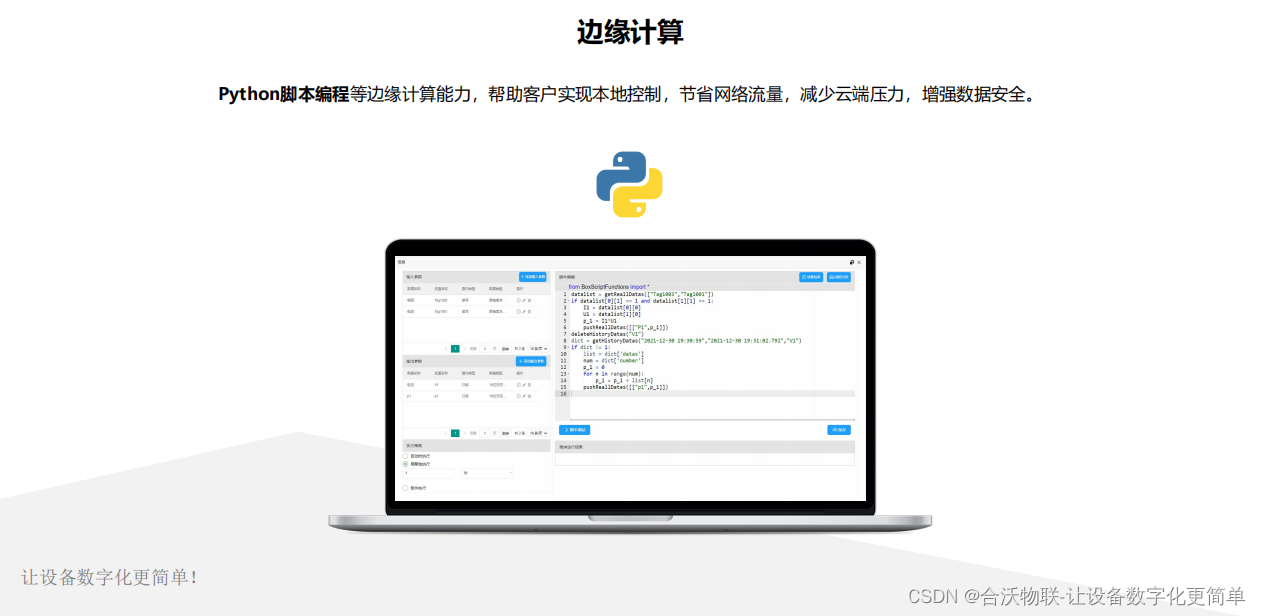The width and height of the screenshot is (1261, 616).
Task: Open the output table page-size dropdown
Action: (538, 433)
